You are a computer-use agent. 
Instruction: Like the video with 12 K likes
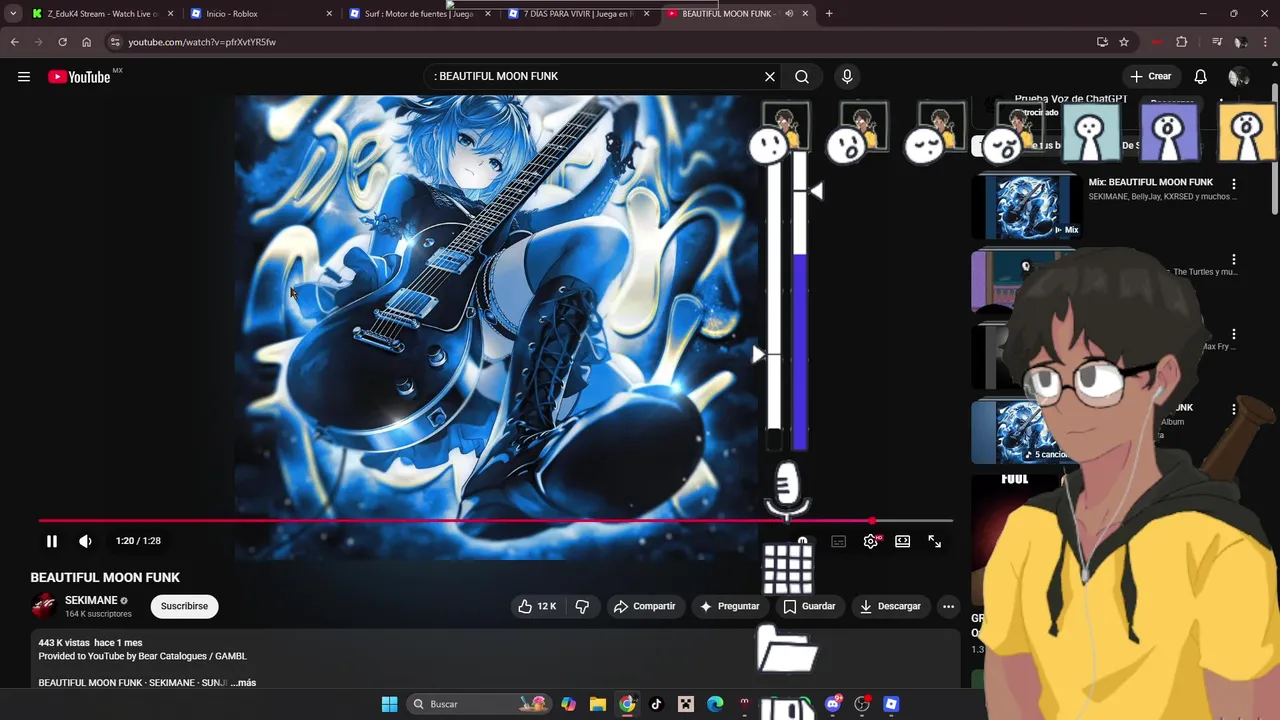(537, 606)
